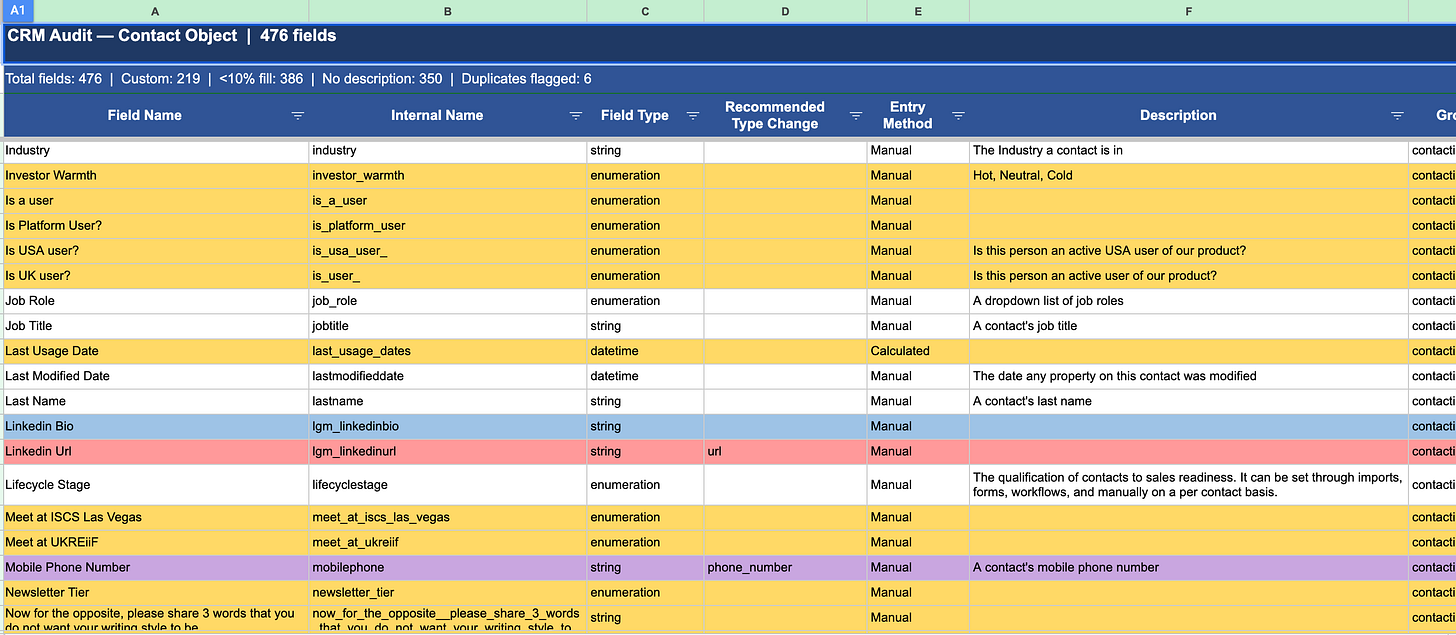Open the Entry Method column filter icon

point(958,116)
